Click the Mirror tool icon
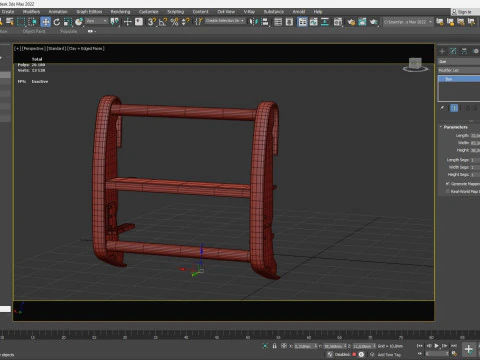Viewport: 480px width, 360px height. (254, 22)
